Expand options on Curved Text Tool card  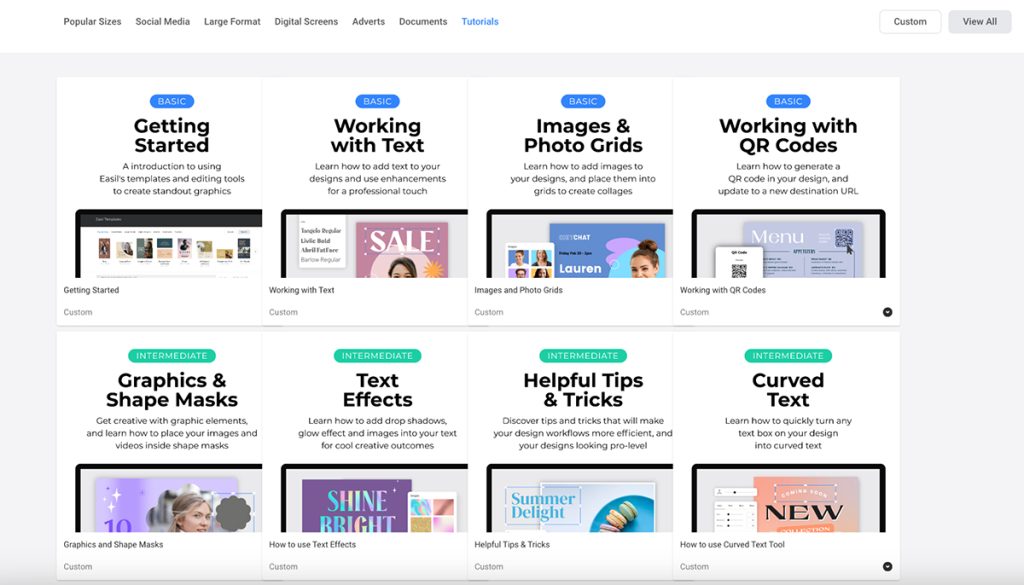[x=886, y=565]
